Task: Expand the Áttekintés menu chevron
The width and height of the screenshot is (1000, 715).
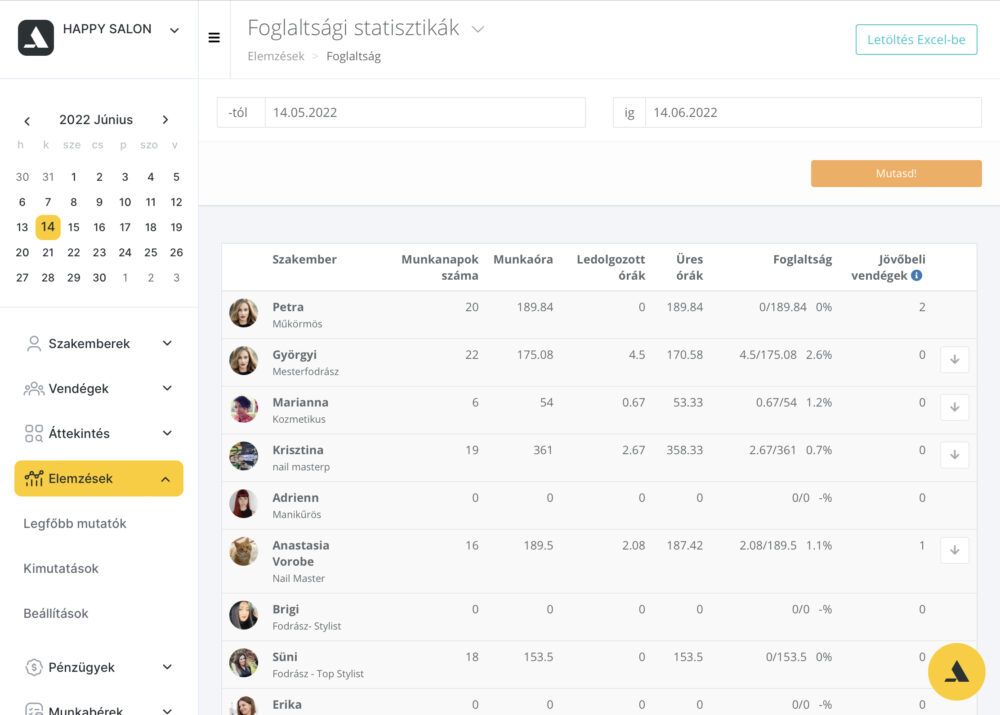Action: [x=167, y=433]
